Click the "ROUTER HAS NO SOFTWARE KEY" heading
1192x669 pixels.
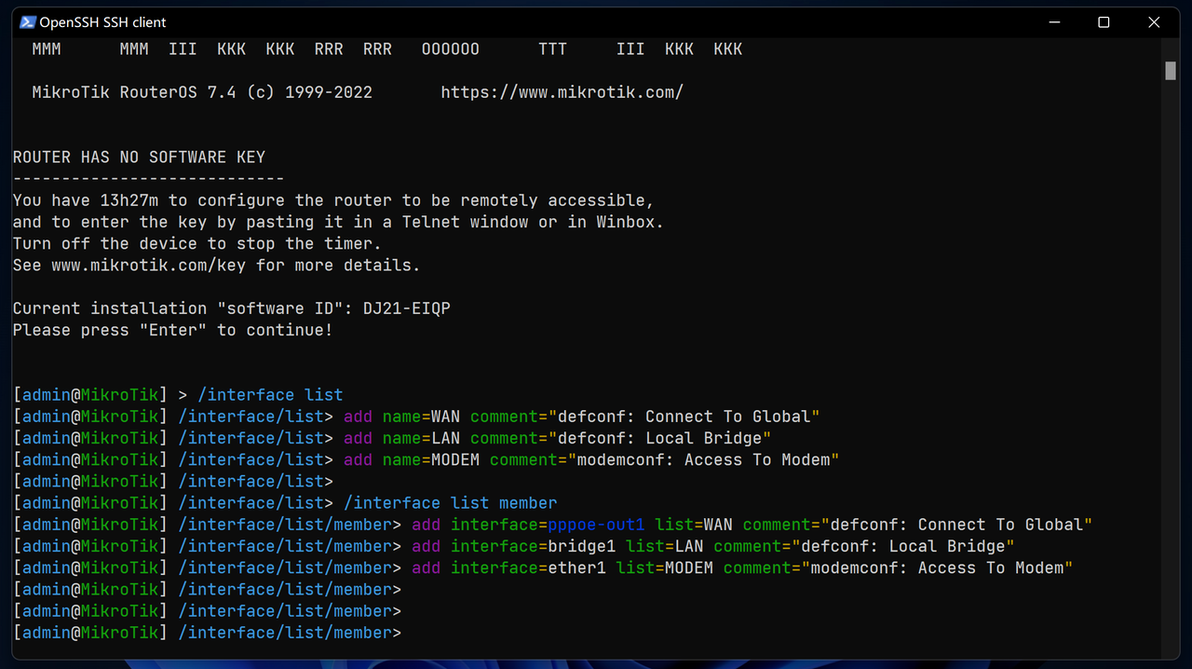[139, 157]
